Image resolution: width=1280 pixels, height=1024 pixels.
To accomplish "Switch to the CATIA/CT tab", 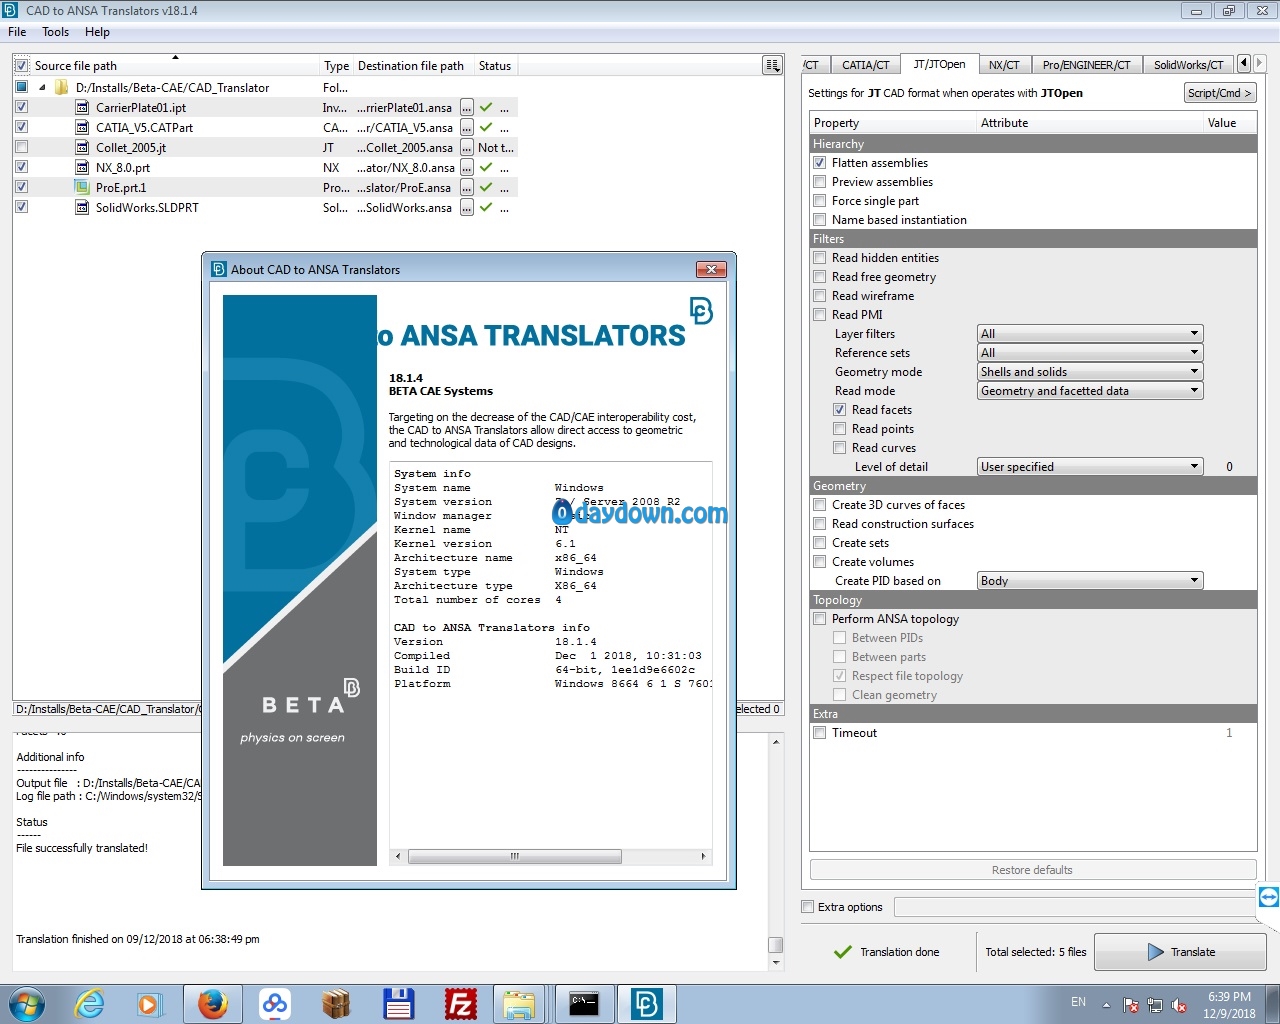I will coord(865,65).
